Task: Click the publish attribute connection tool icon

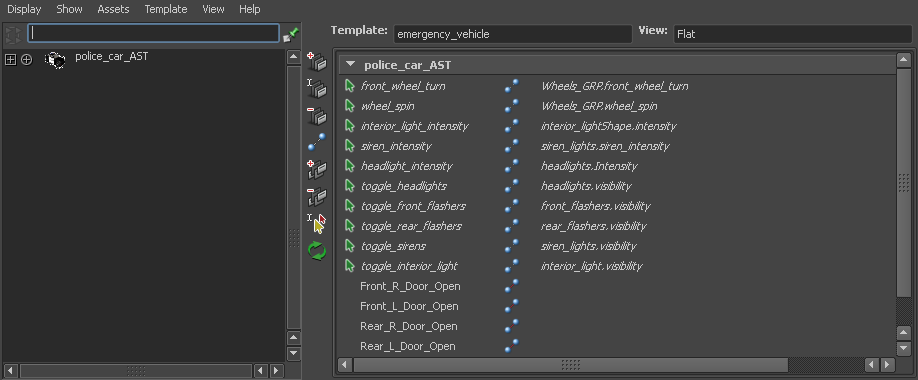Action: pos(317,142)
